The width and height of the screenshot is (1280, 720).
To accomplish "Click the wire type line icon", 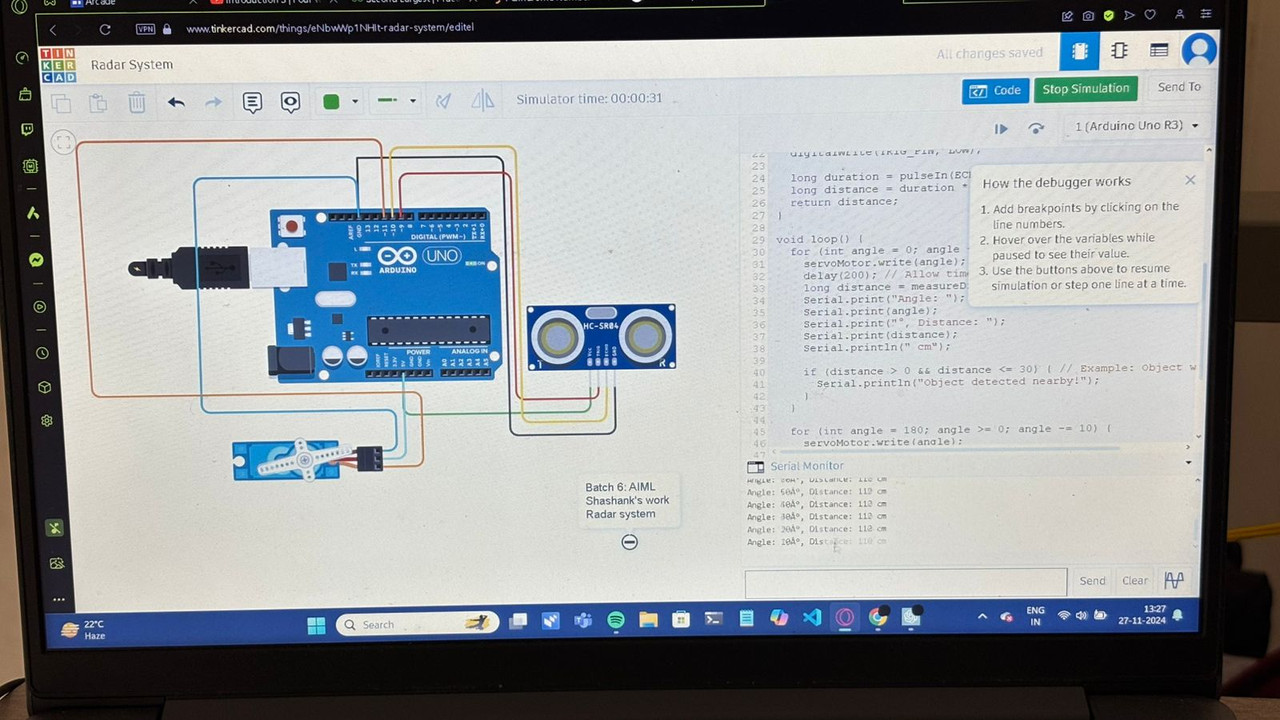I will (x=387, y=100).
